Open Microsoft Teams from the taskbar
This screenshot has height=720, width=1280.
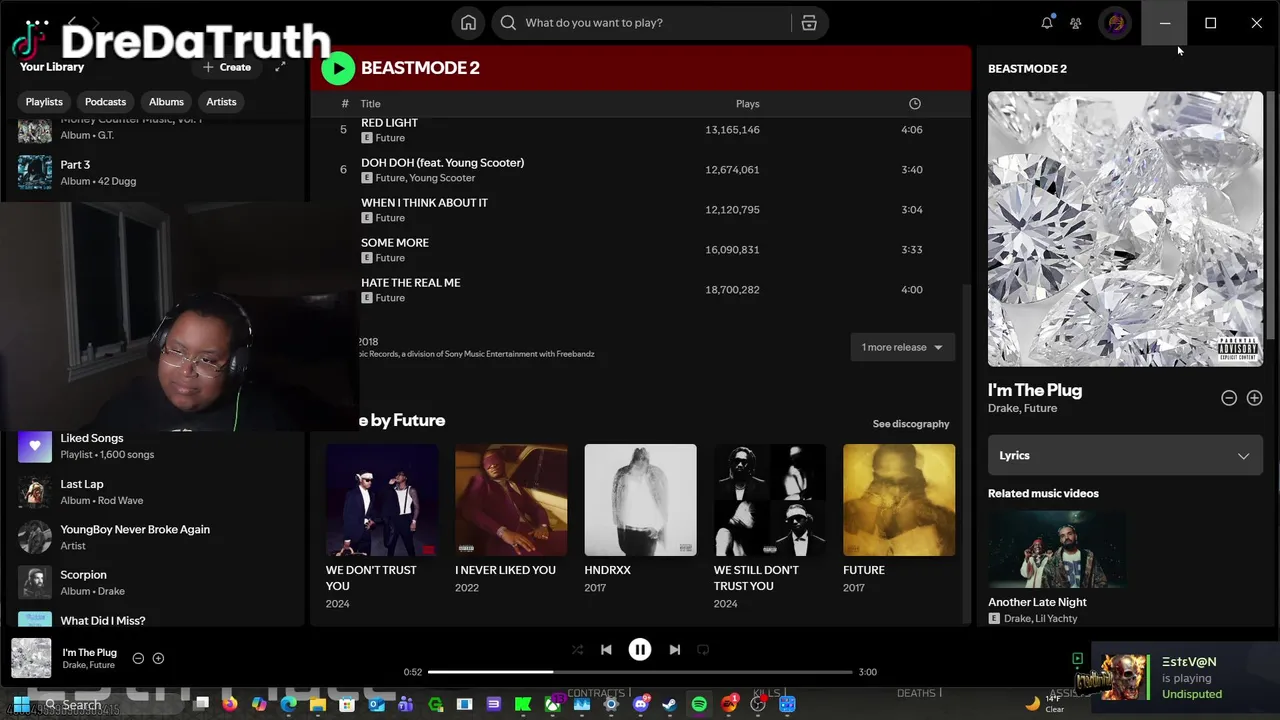pyautogui.click(x=405, y=704)
